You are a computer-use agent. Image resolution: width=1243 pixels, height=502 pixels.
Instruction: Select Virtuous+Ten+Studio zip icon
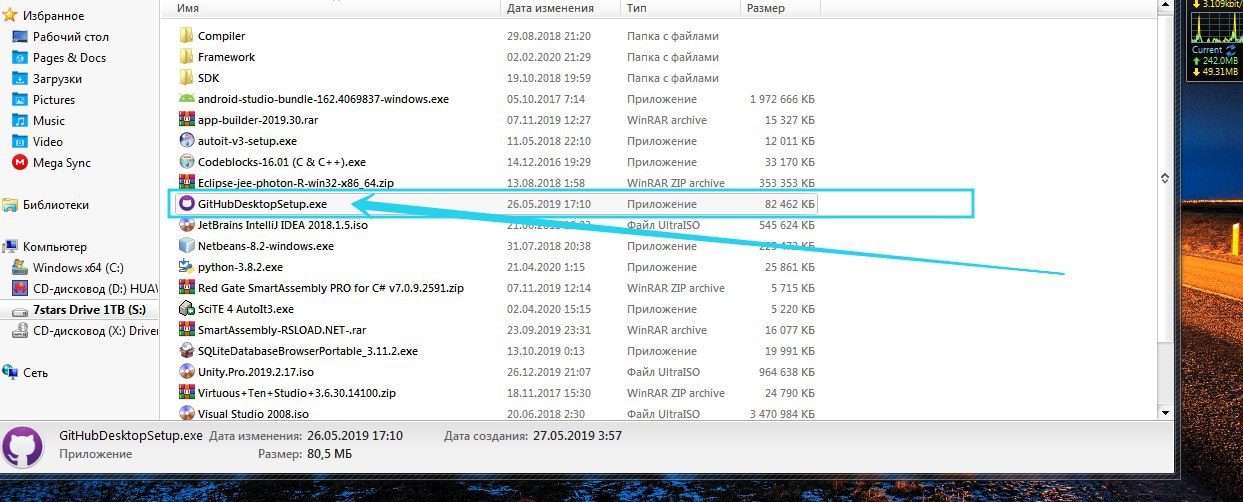(186, 393)
